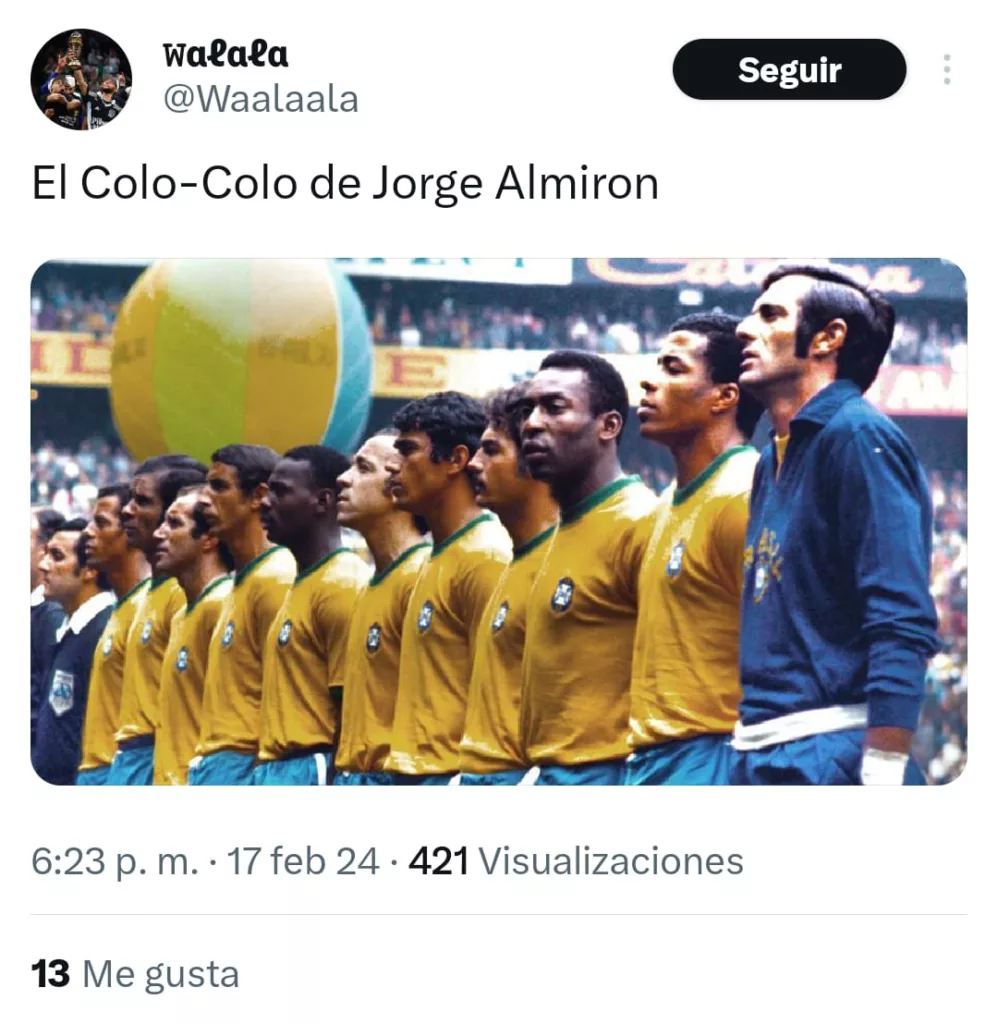998x1024 pixels.
Task: Click the referee in the dark uniform
Action: click(x=65, y=647)
